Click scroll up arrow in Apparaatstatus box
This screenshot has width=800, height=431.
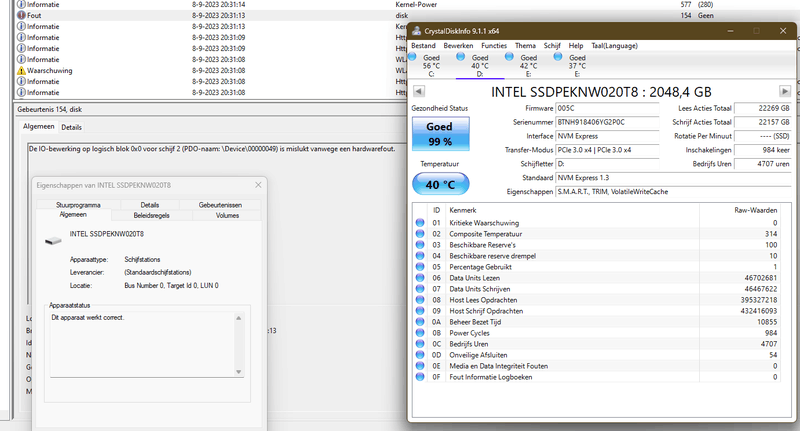point(238,318)
